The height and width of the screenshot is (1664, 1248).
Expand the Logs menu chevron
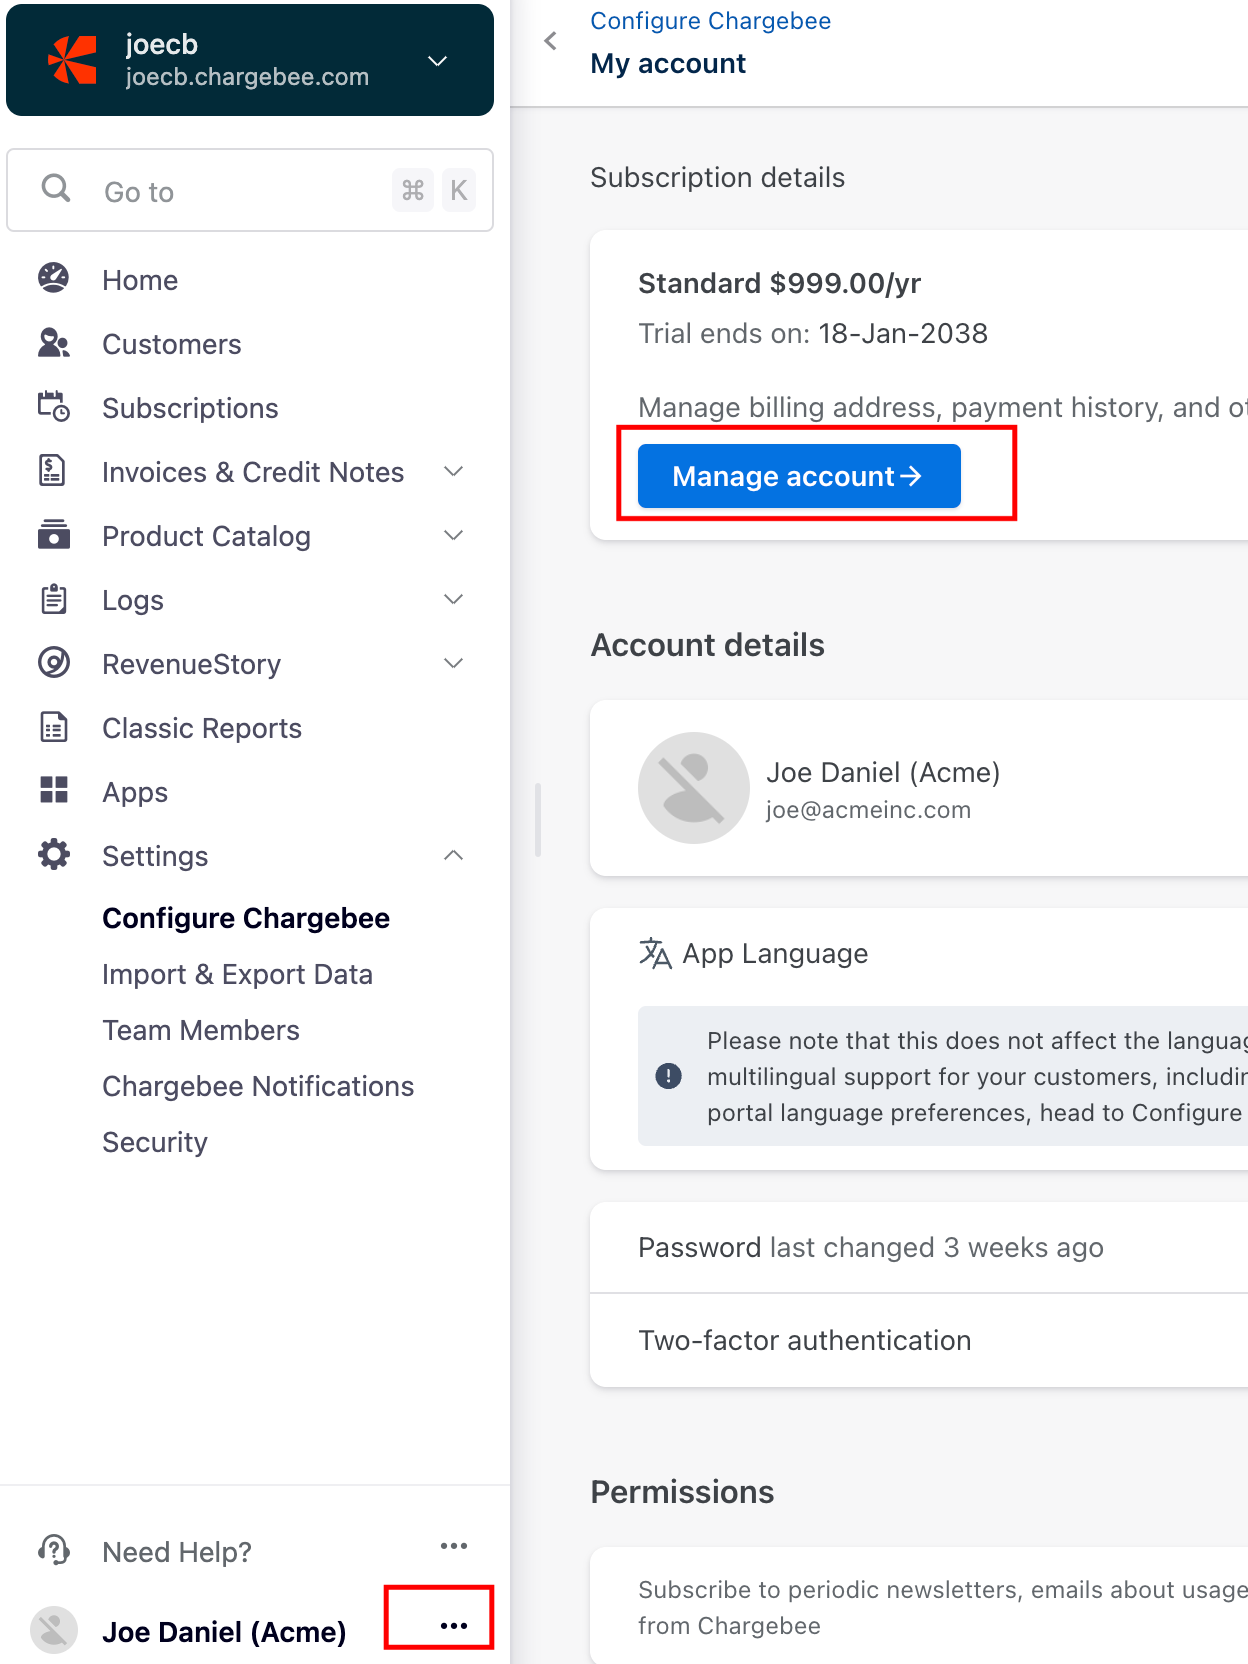point(454,600)
